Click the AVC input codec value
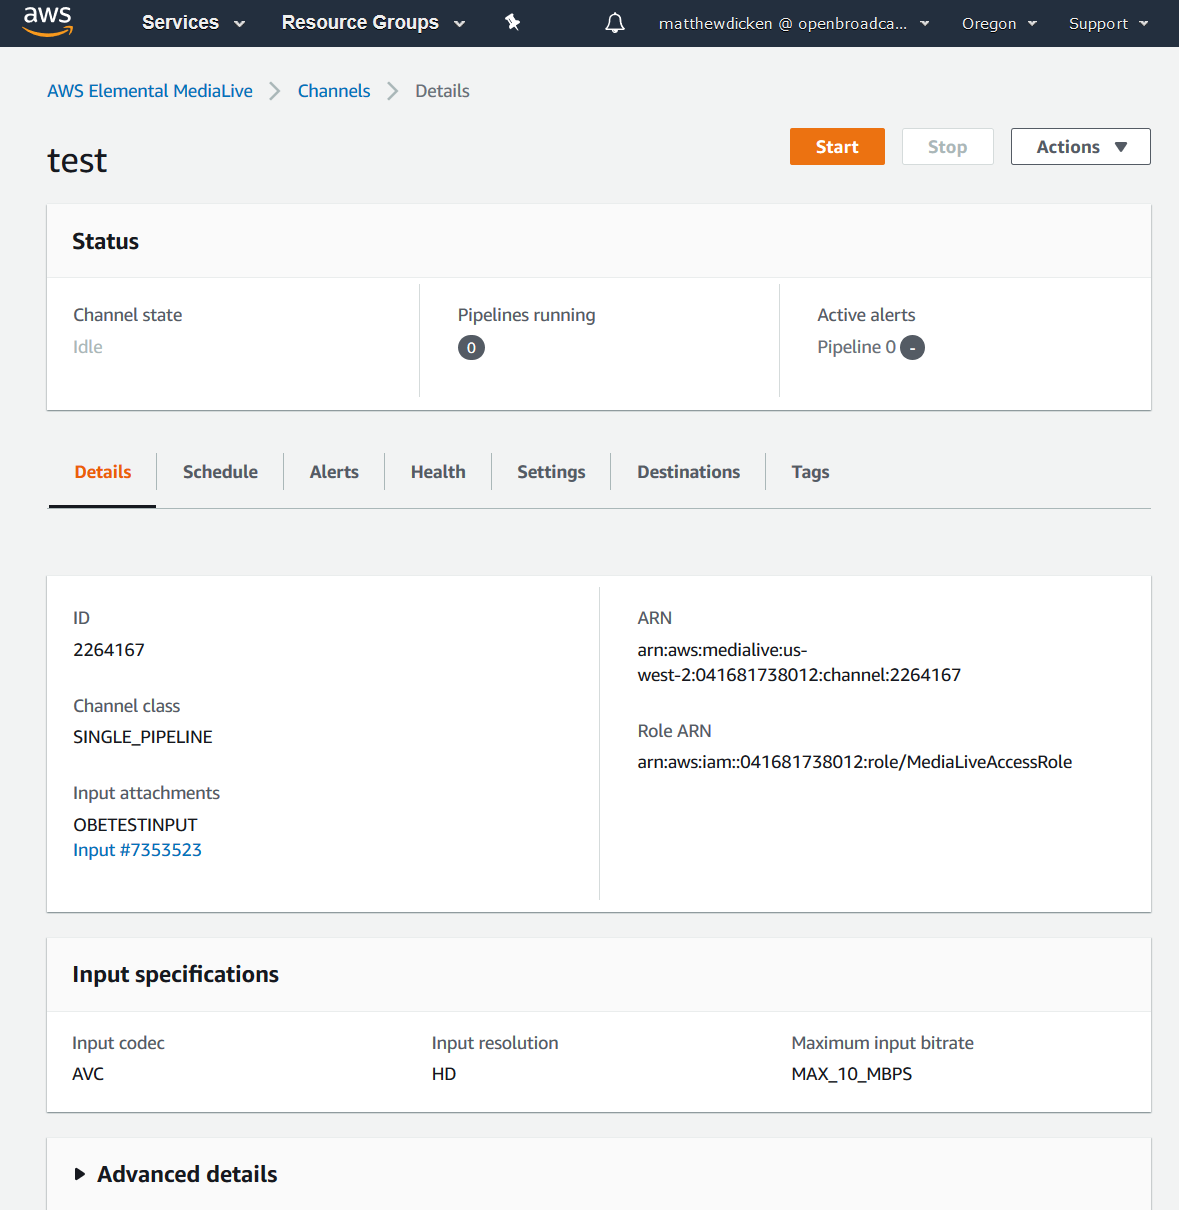The width and height of the screenshot is (1179, 1210). (88, 1074)
